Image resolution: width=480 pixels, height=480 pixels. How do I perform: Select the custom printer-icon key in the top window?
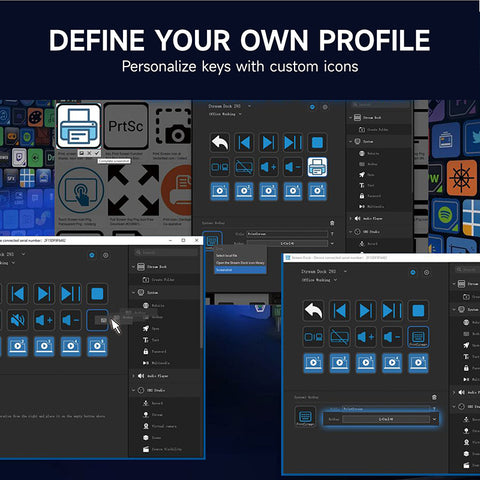[317, 167]
